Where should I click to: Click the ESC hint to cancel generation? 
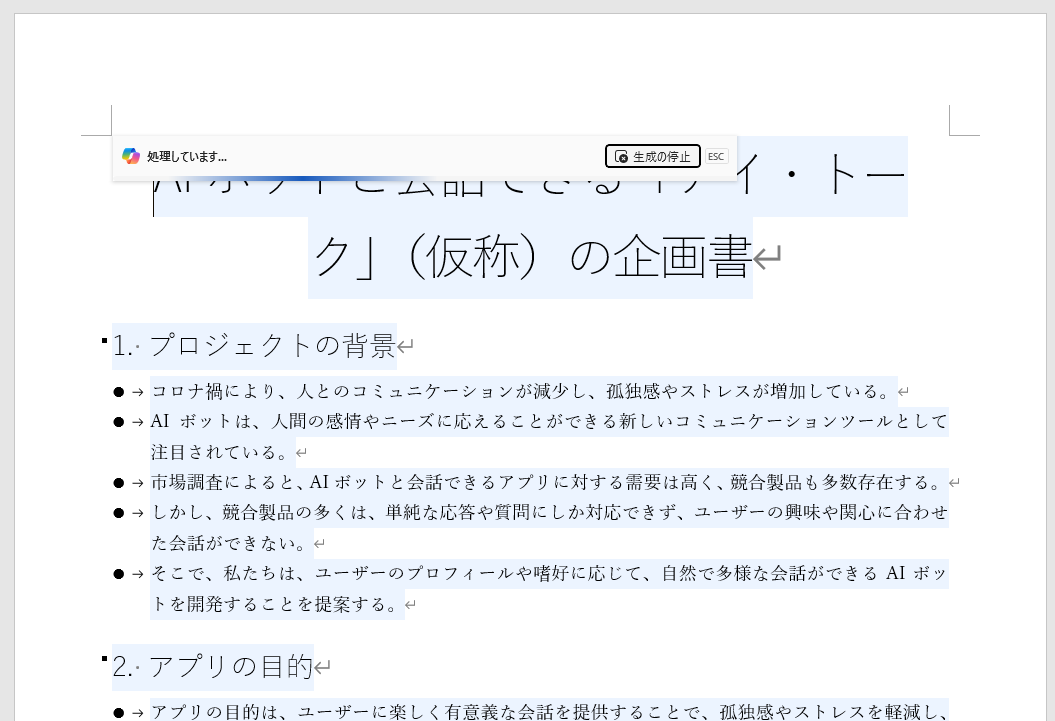716,156
